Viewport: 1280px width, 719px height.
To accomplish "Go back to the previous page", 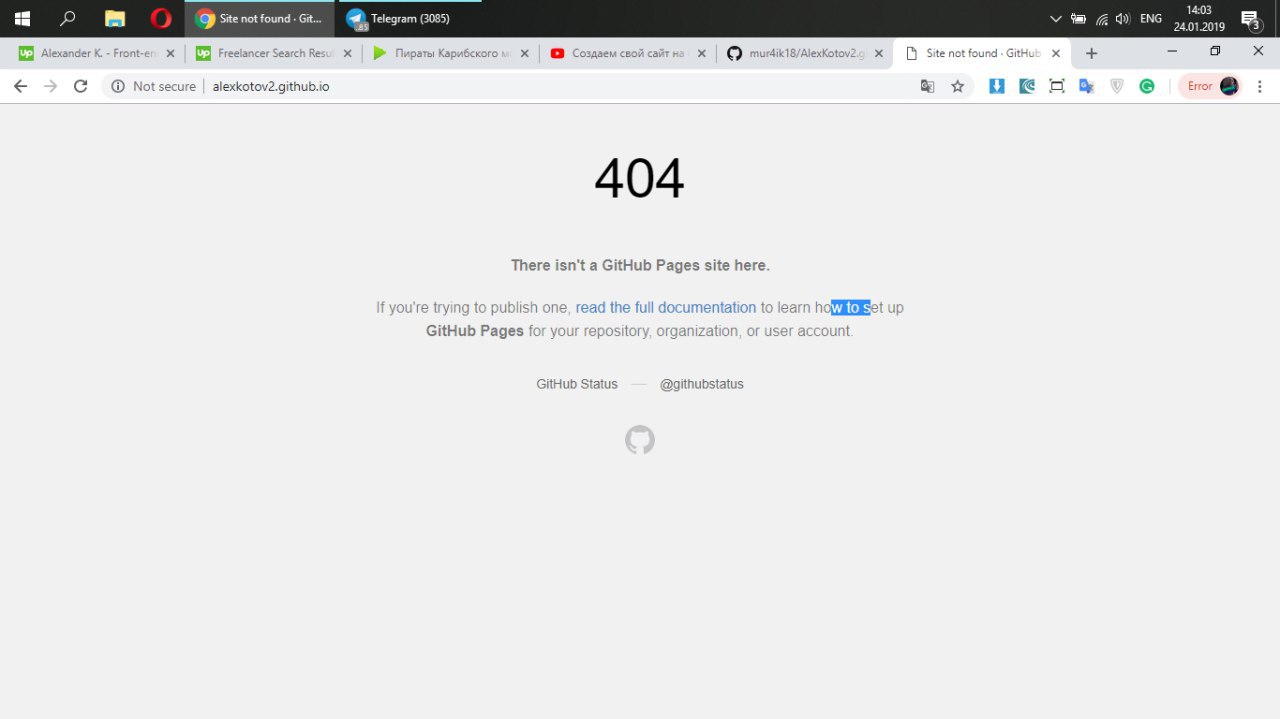I will pyautogui.click(x=20, y=86).
